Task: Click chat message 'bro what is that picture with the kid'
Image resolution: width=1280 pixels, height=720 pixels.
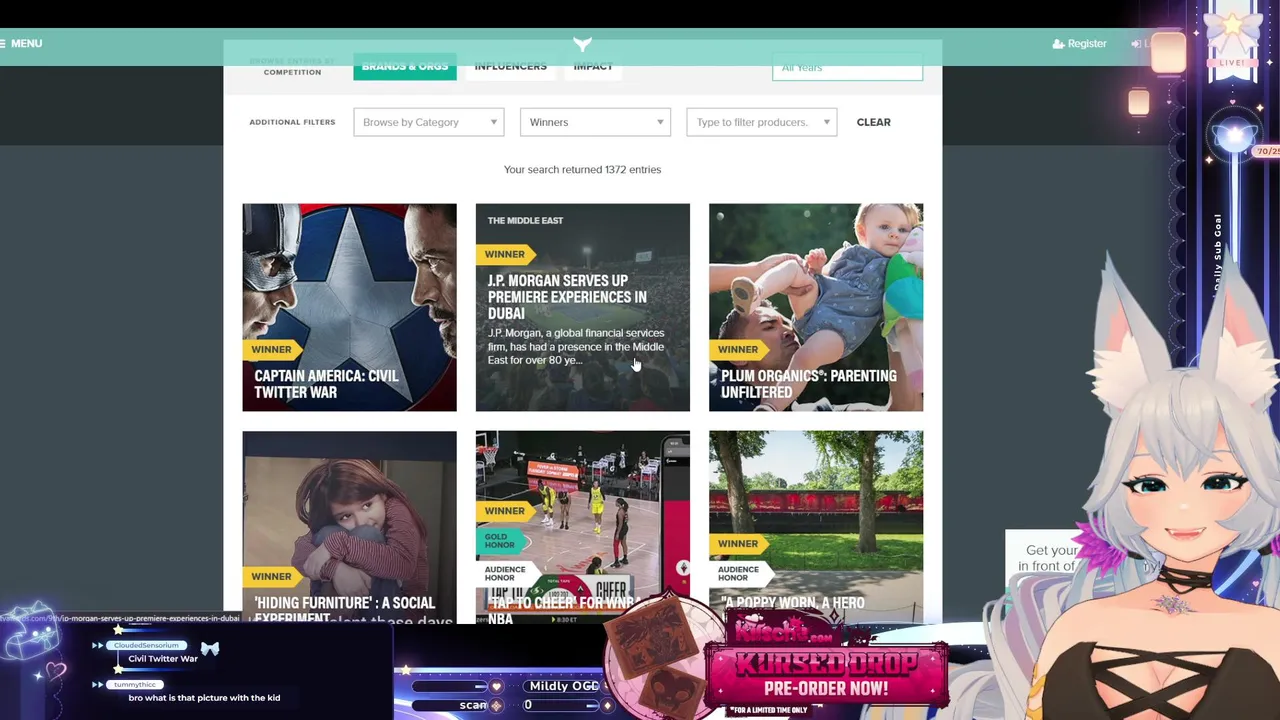Action: pyautogui.click(x=204, y=698)
